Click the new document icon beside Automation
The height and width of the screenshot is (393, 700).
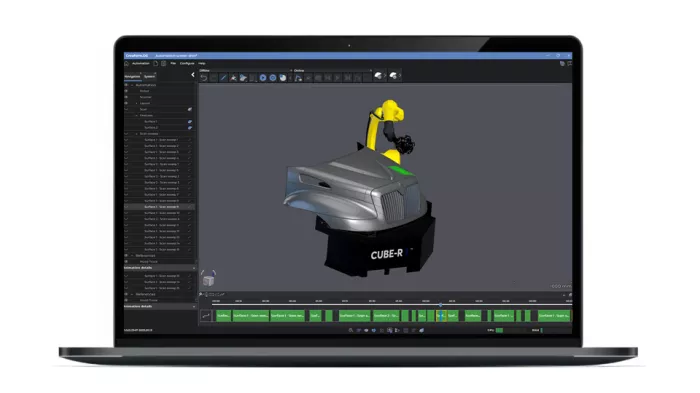click(x=156, y=63)
